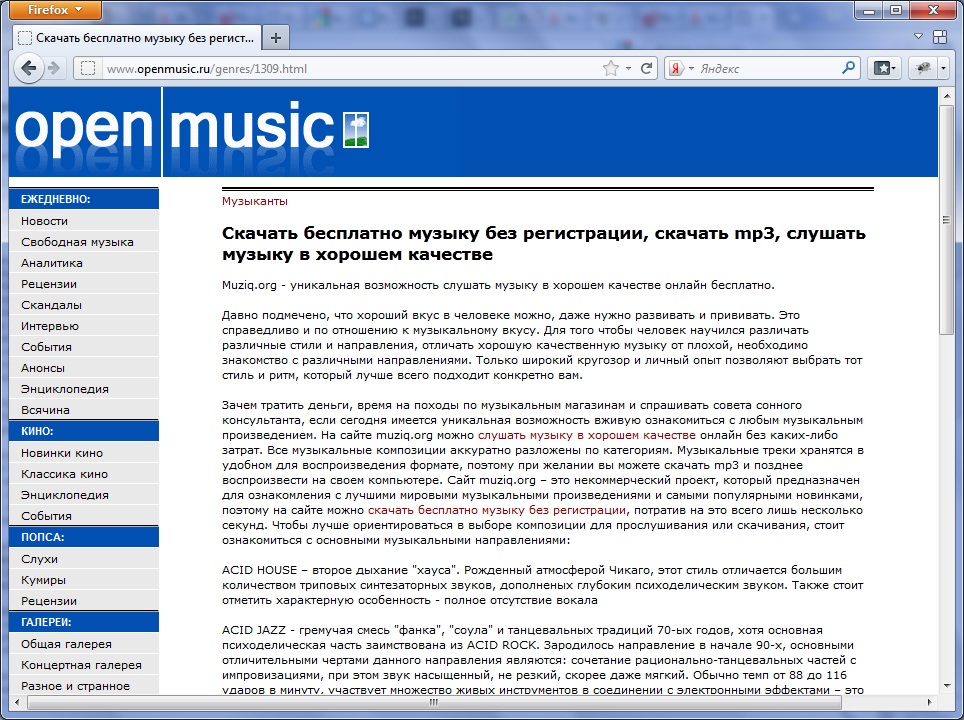Click the ACID JAZZ paragraph heading text
964x720 pixels.
[254, 630]
